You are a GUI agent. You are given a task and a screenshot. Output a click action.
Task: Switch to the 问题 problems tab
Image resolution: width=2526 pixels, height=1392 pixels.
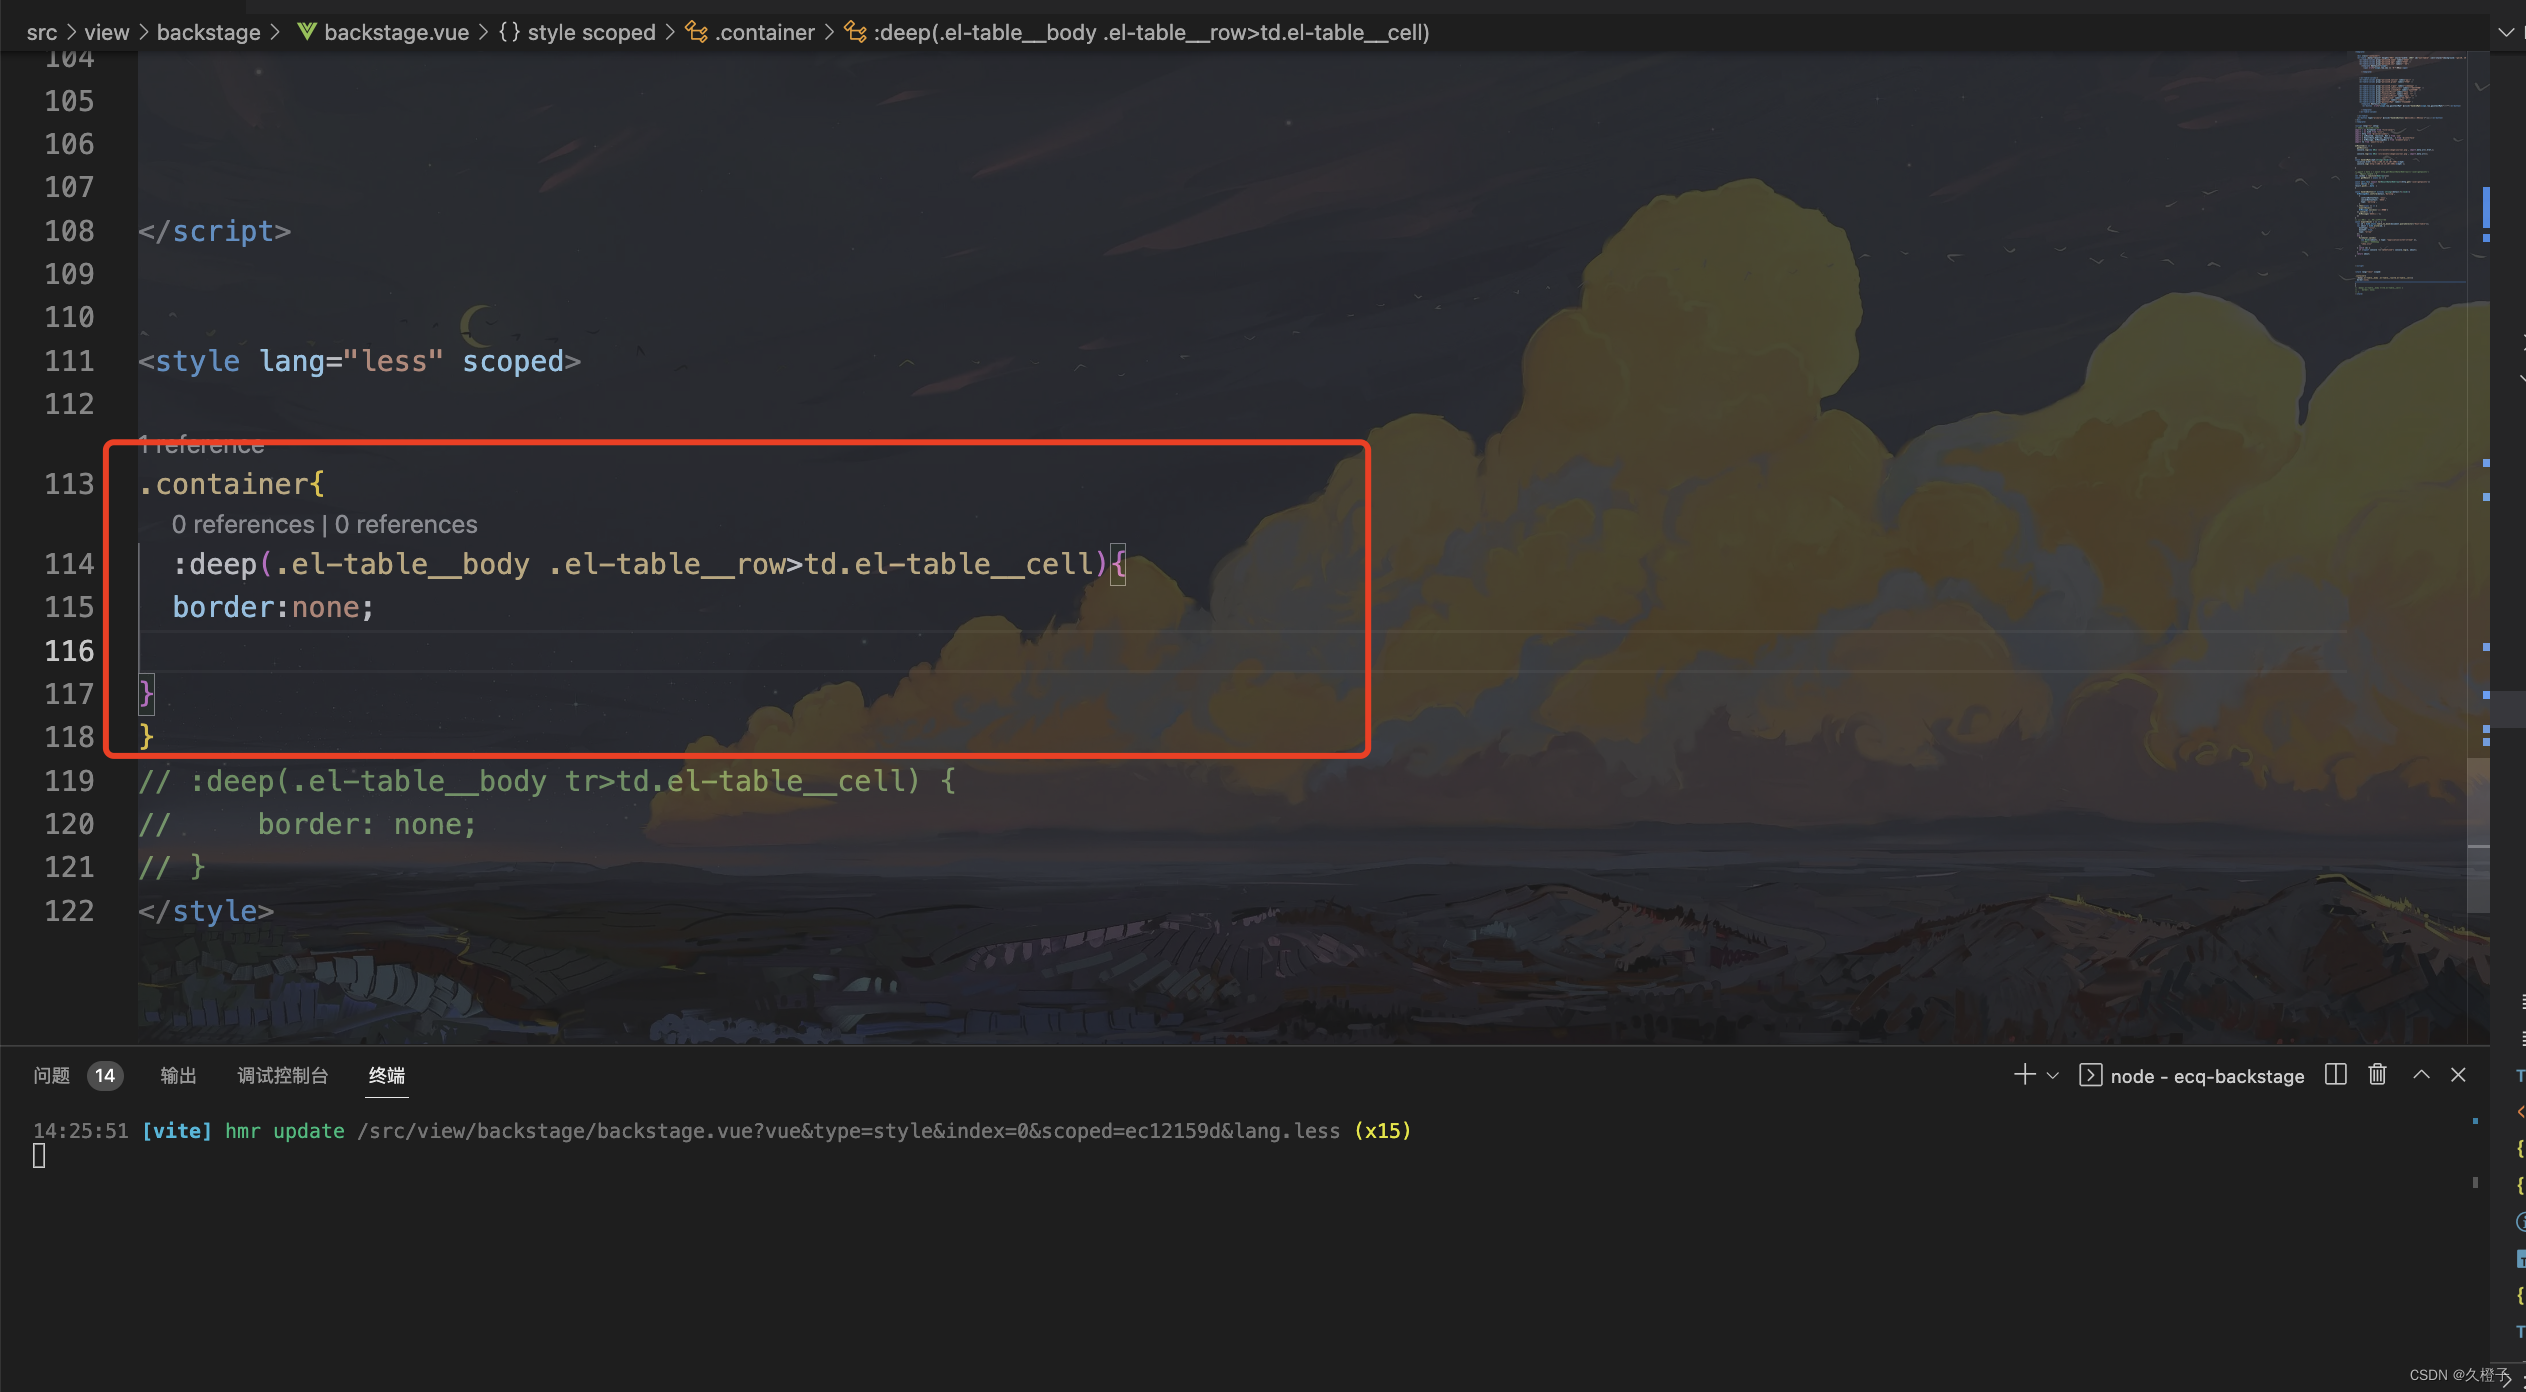[x=52, y=1075]
